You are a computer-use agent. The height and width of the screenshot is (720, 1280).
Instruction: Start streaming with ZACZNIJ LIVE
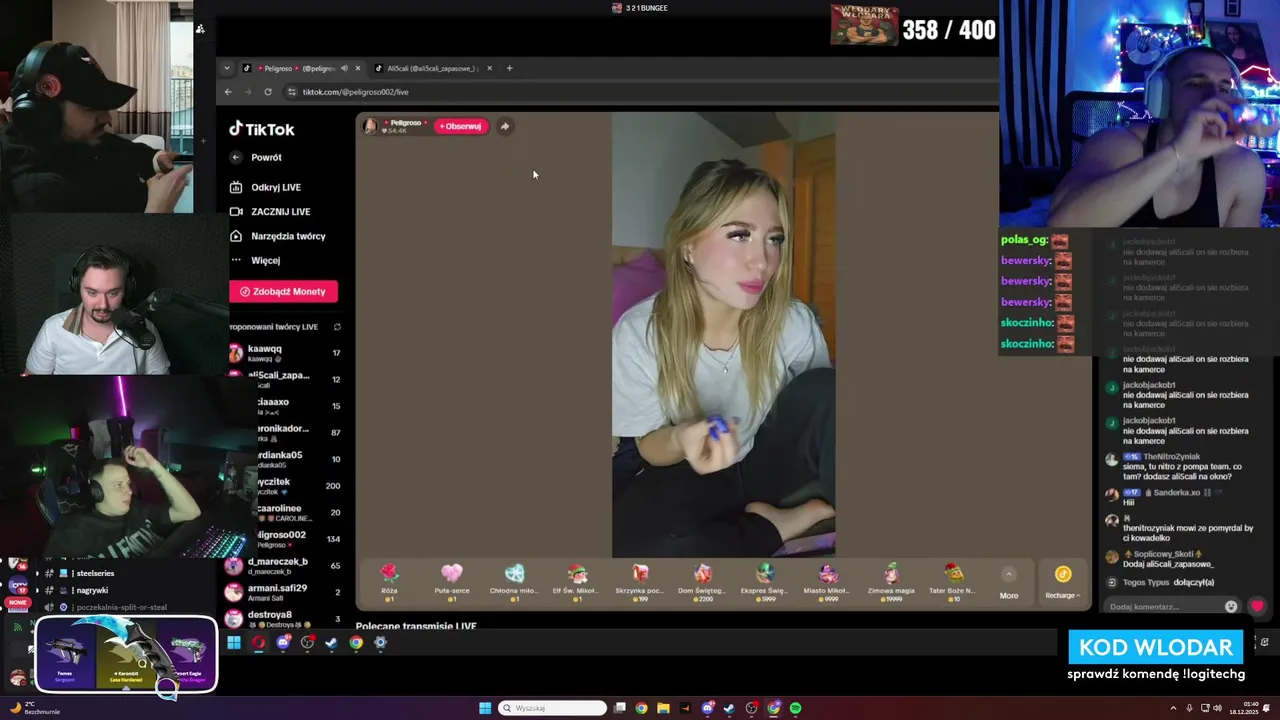click(x=270, y=212)
